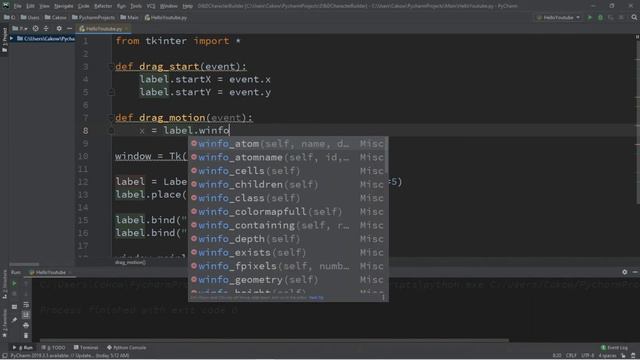Choose winfo_atomname from completion list
640x360 pixels.
pos(287,157)
